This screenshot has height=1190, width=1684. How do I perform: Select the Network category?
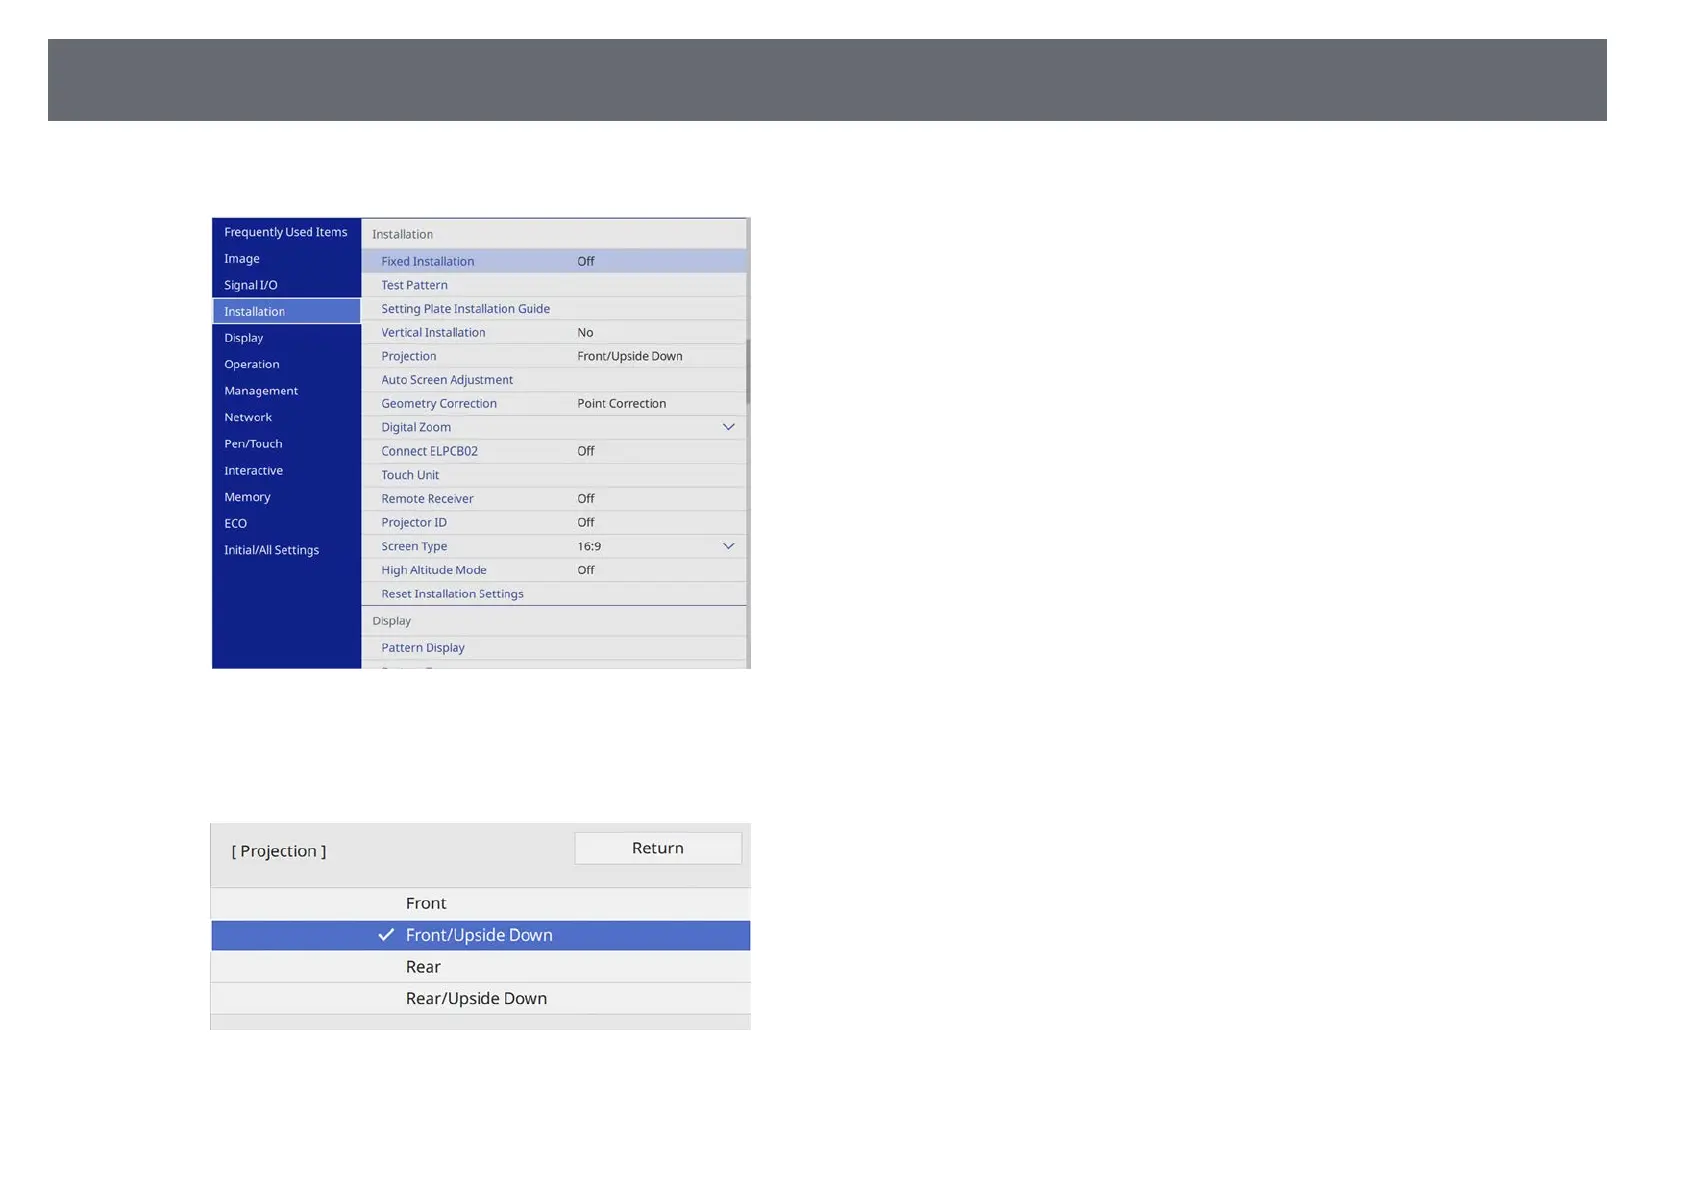point(286,417)
